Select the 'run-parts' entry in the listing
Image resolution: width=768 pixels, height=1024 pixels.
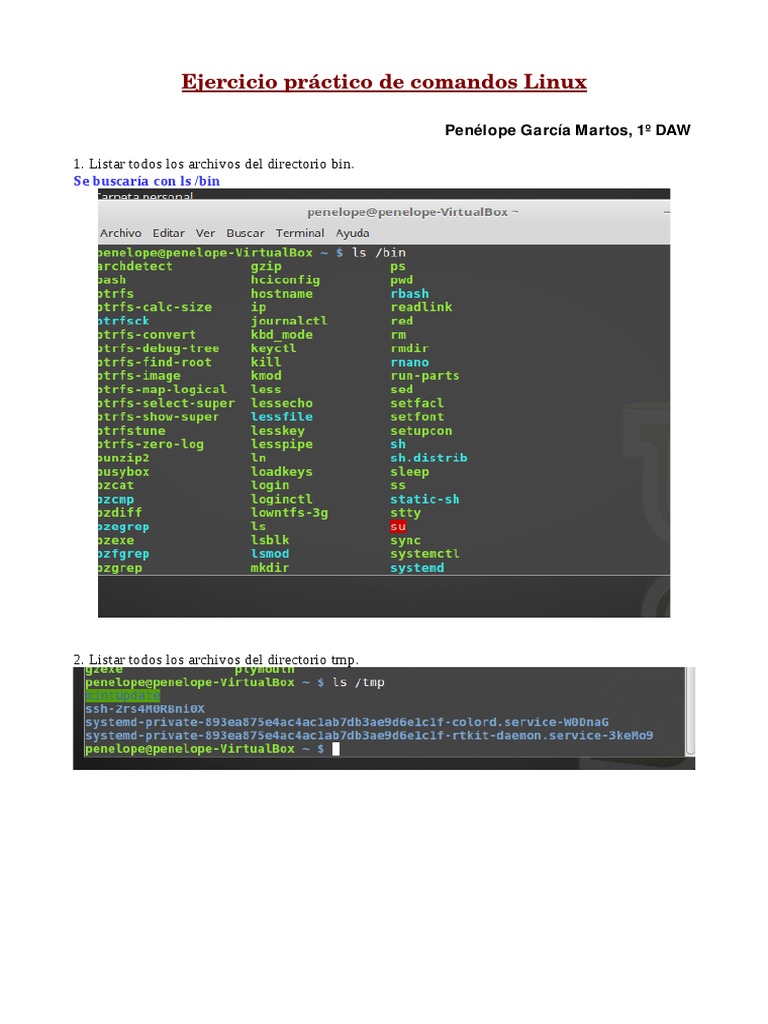tap(425, 376)
